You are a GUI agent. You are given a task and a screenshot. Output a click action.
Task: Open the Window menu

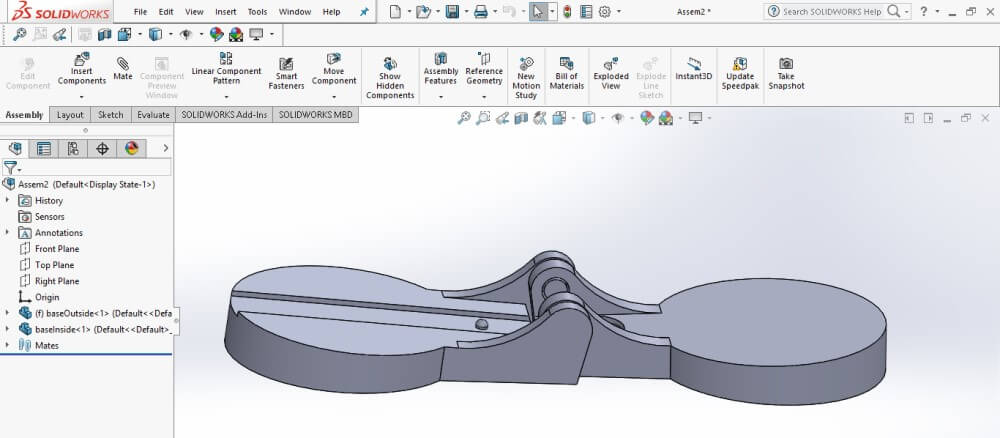(x=295, y=11)
